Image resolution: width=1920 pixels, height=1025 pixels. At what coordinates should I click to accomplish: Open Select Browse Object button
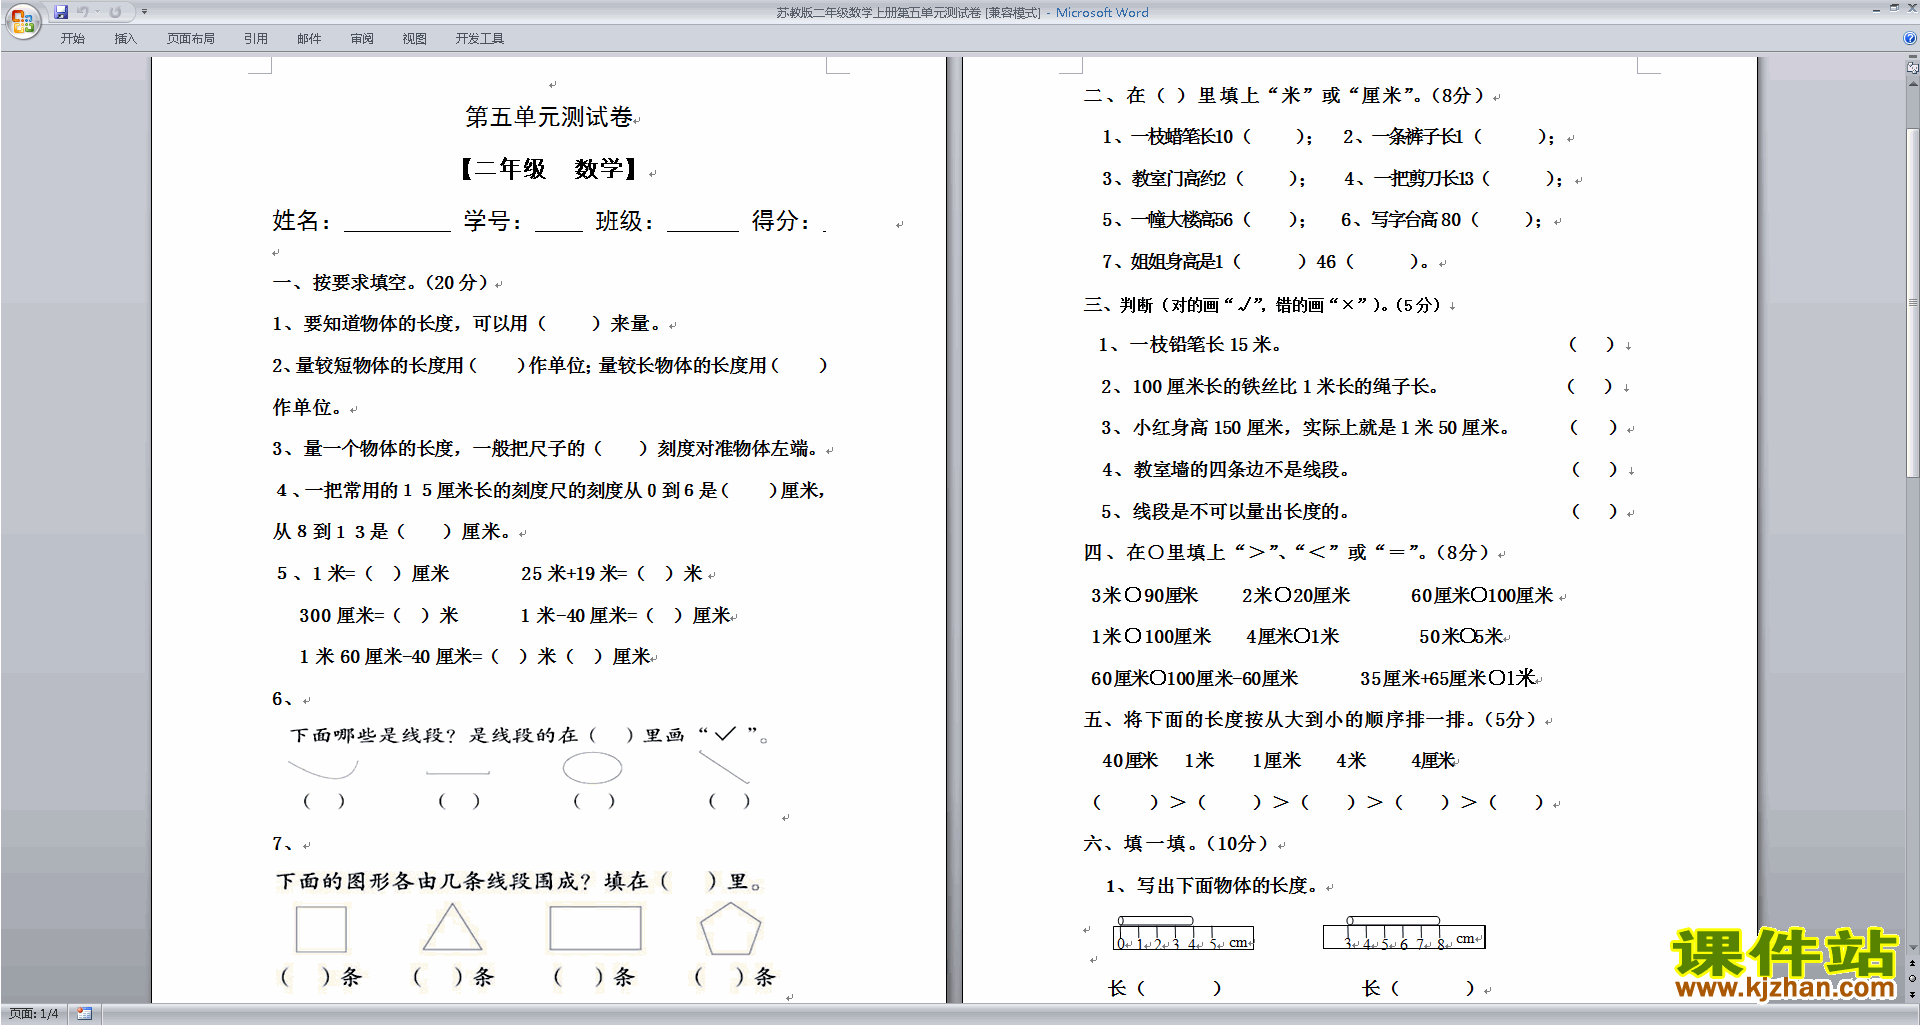click(1913, 978)
